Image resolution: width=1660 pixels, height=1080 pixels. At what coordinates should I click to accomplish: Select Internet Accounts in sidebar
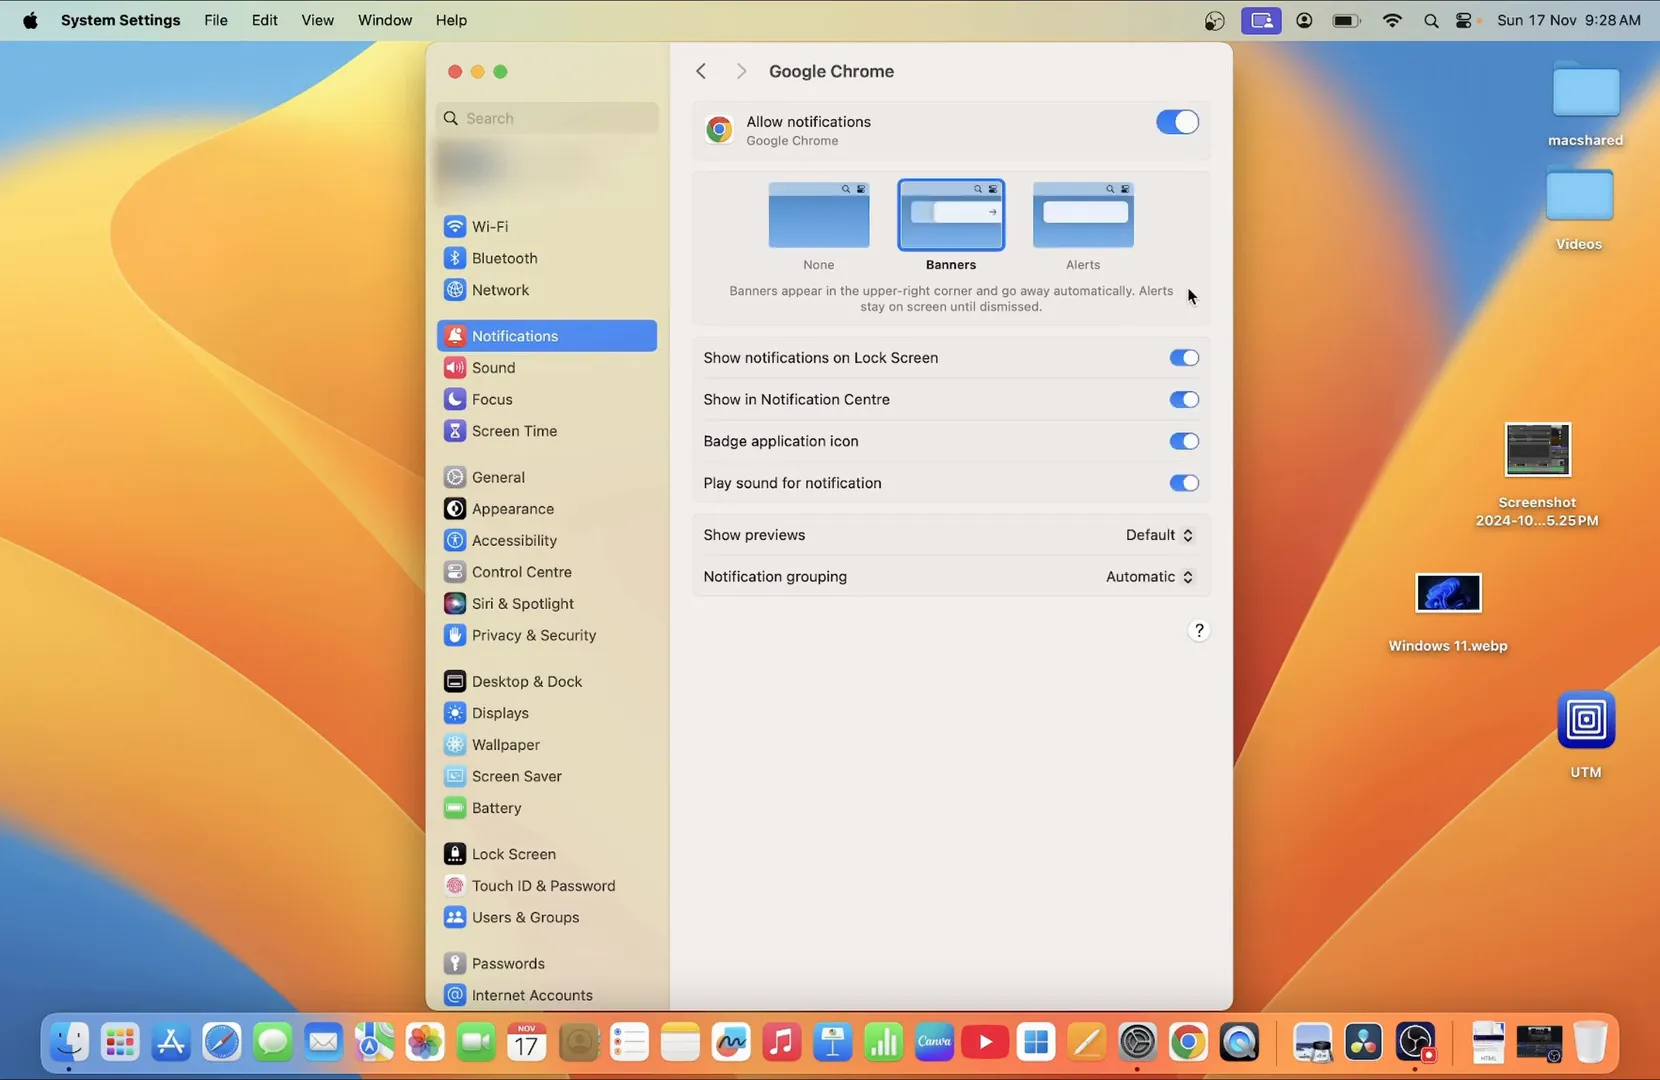point(546,995)
